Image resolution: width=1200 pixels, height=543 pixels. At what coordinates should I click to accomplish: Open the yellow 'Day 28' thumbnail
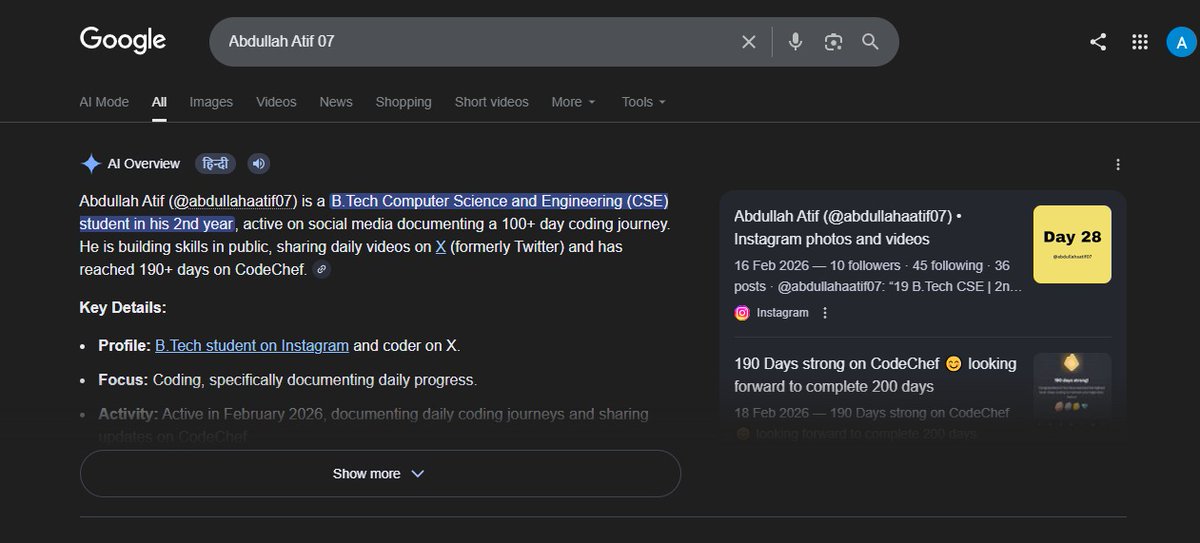pyautogui.click(x=1072, y=244)
